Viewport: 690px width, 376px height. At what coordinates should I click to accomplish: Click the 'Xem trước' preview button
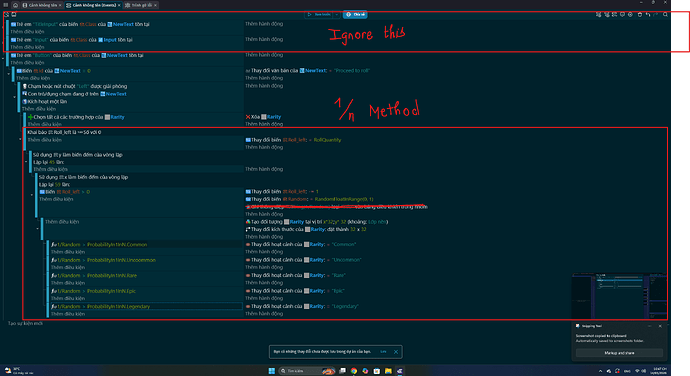[319, 15]
